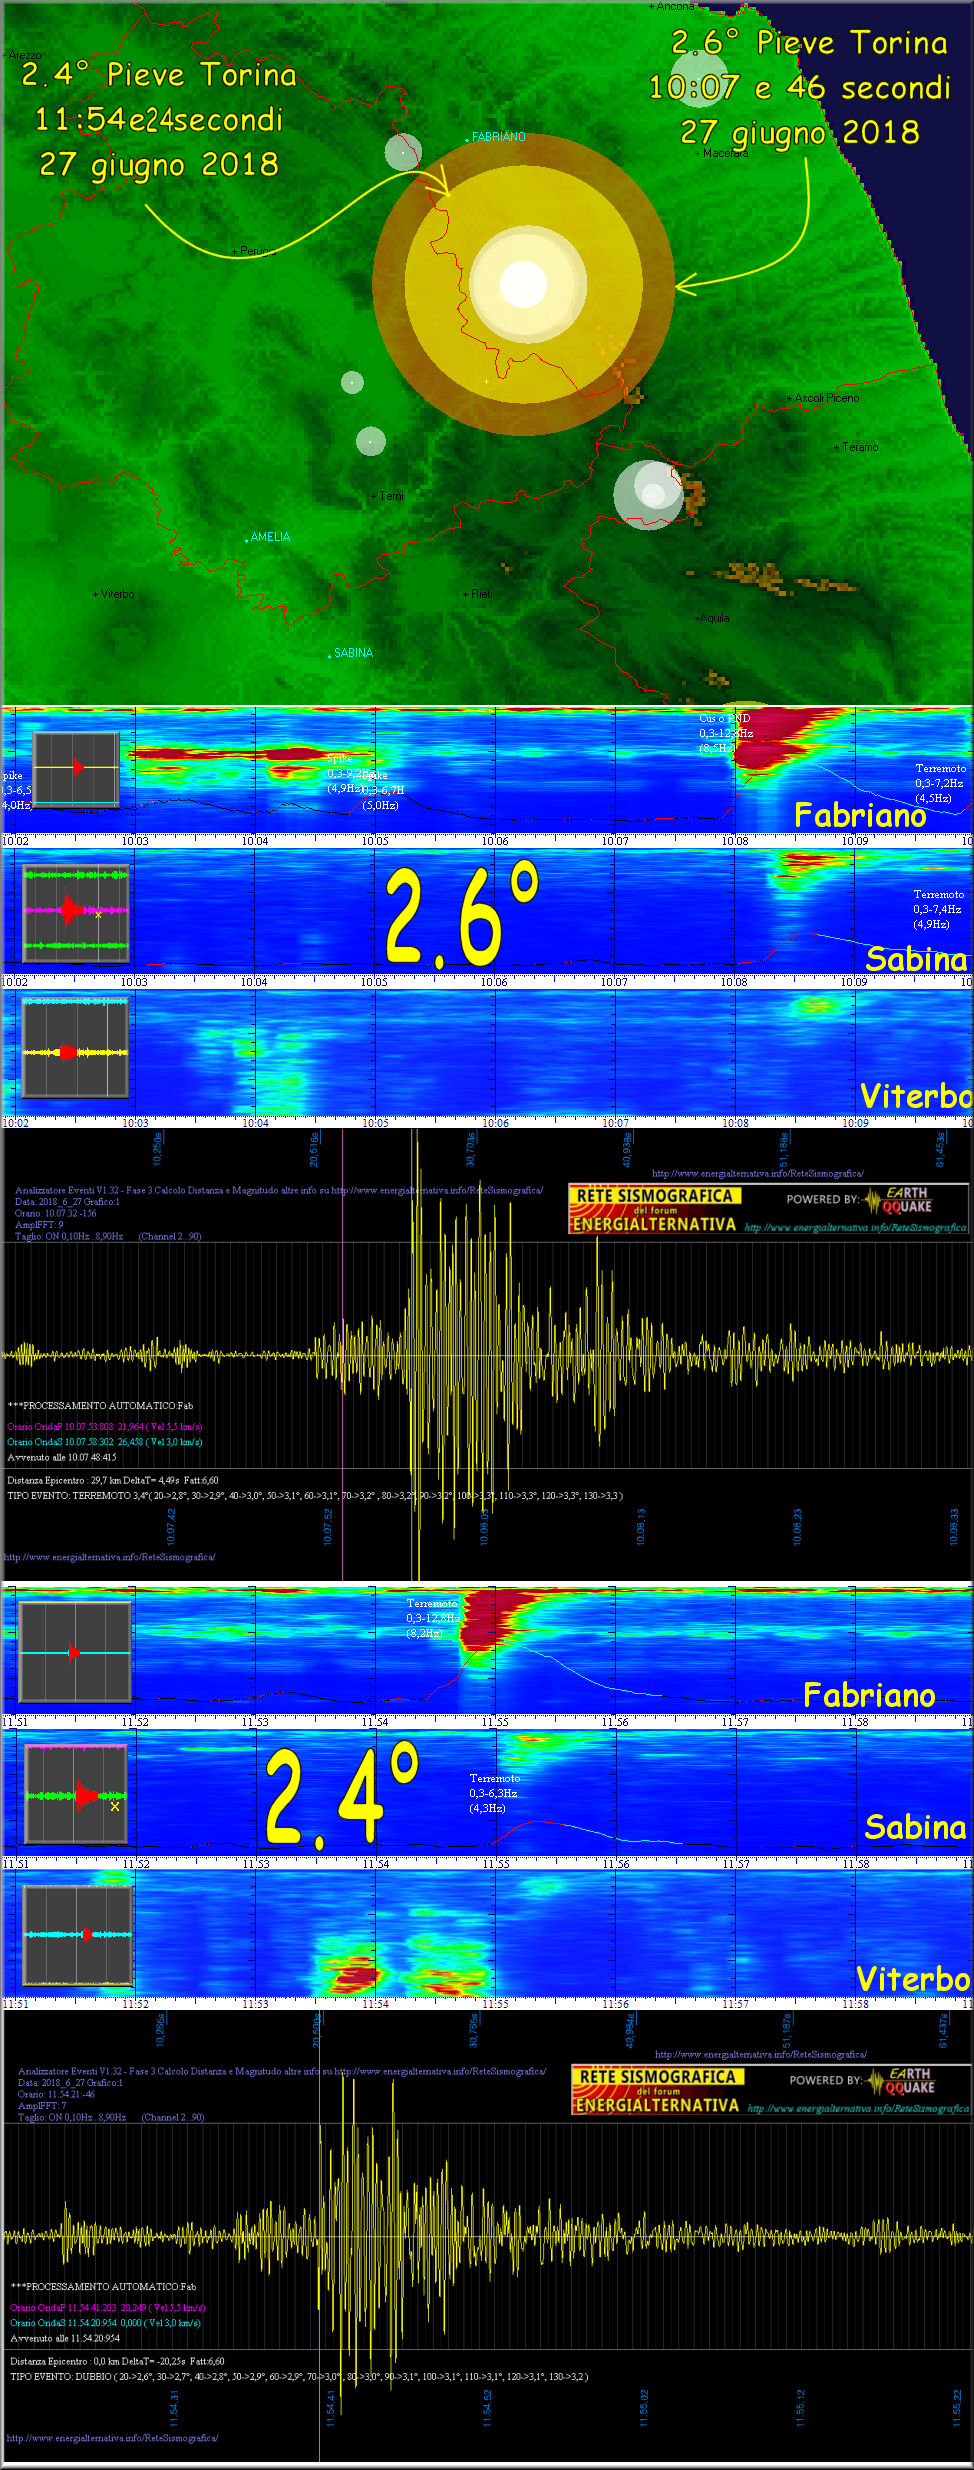Viewport: 974px width, 2470px height.
Task: Click 'TIPO EVENTO: TERREMOTO 3,4°' line
Action: (315, 1496)
